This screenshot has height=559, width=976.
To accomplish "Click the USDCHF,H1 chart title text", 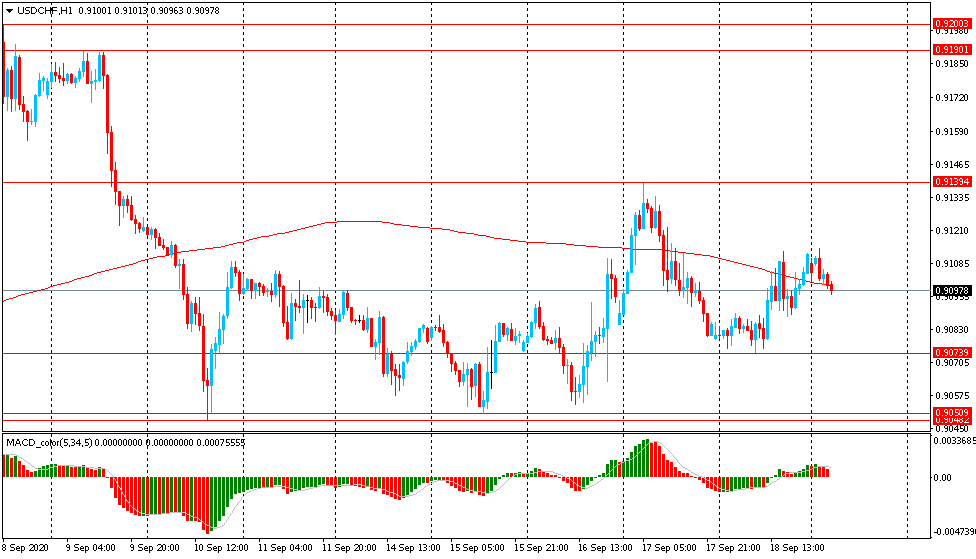I will 44,10.
